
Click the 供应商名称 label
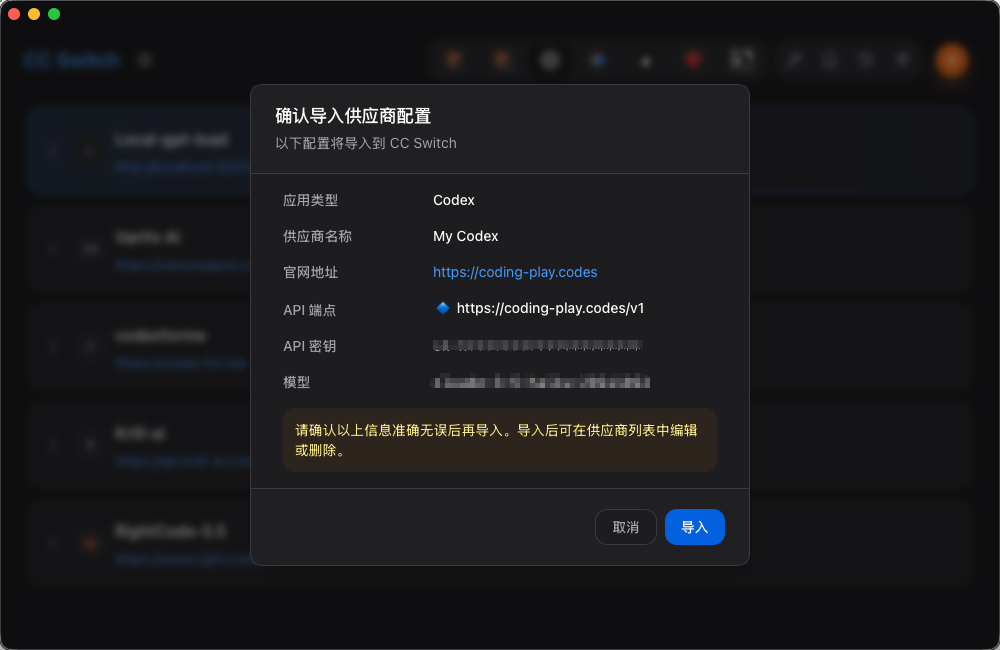coord(317,236)
